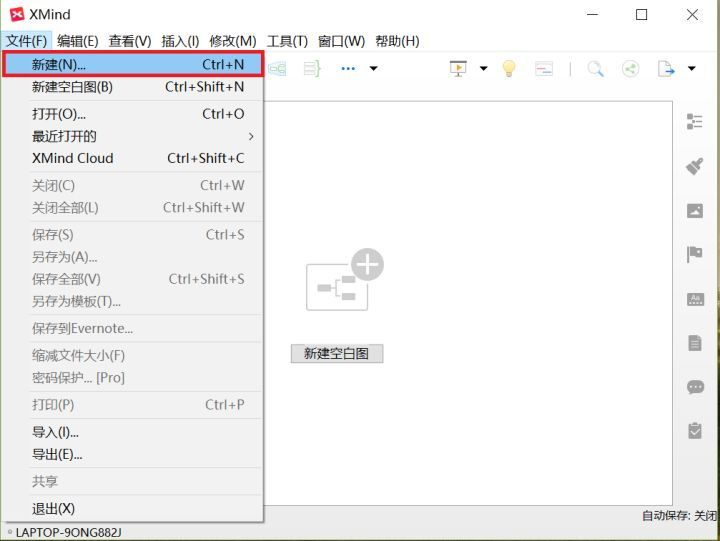
Task: Open the 工具(T) menu
Action: pyautogui.click(x=287, y=41)
